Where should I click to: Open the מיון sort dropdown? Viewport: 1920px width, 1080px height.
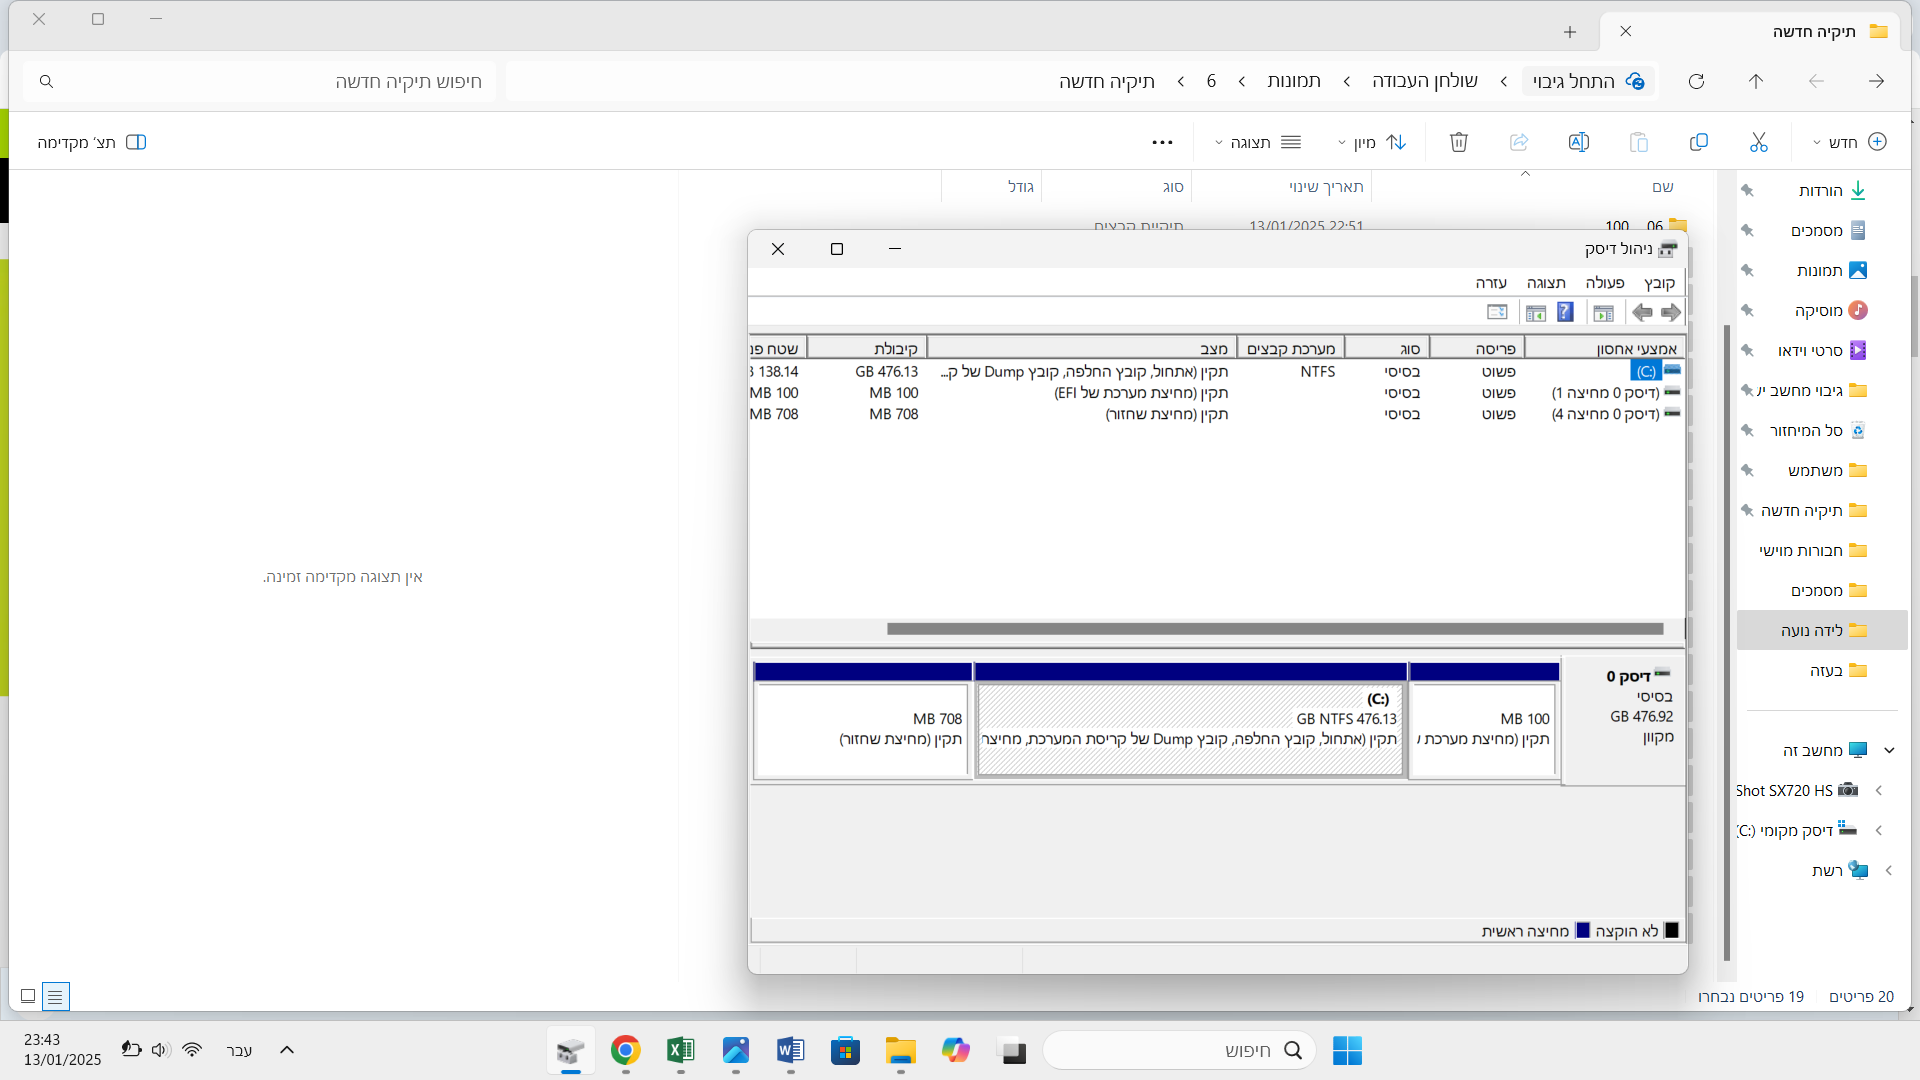pos(1372,142)
